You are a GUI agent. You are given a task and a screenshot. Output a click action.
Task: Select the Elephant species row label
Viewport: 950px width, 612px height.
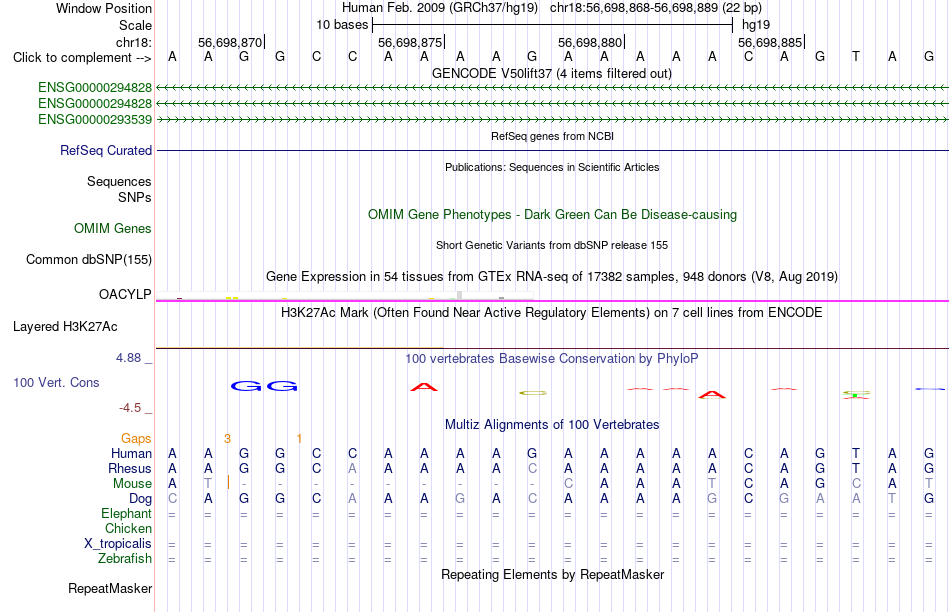126,513
